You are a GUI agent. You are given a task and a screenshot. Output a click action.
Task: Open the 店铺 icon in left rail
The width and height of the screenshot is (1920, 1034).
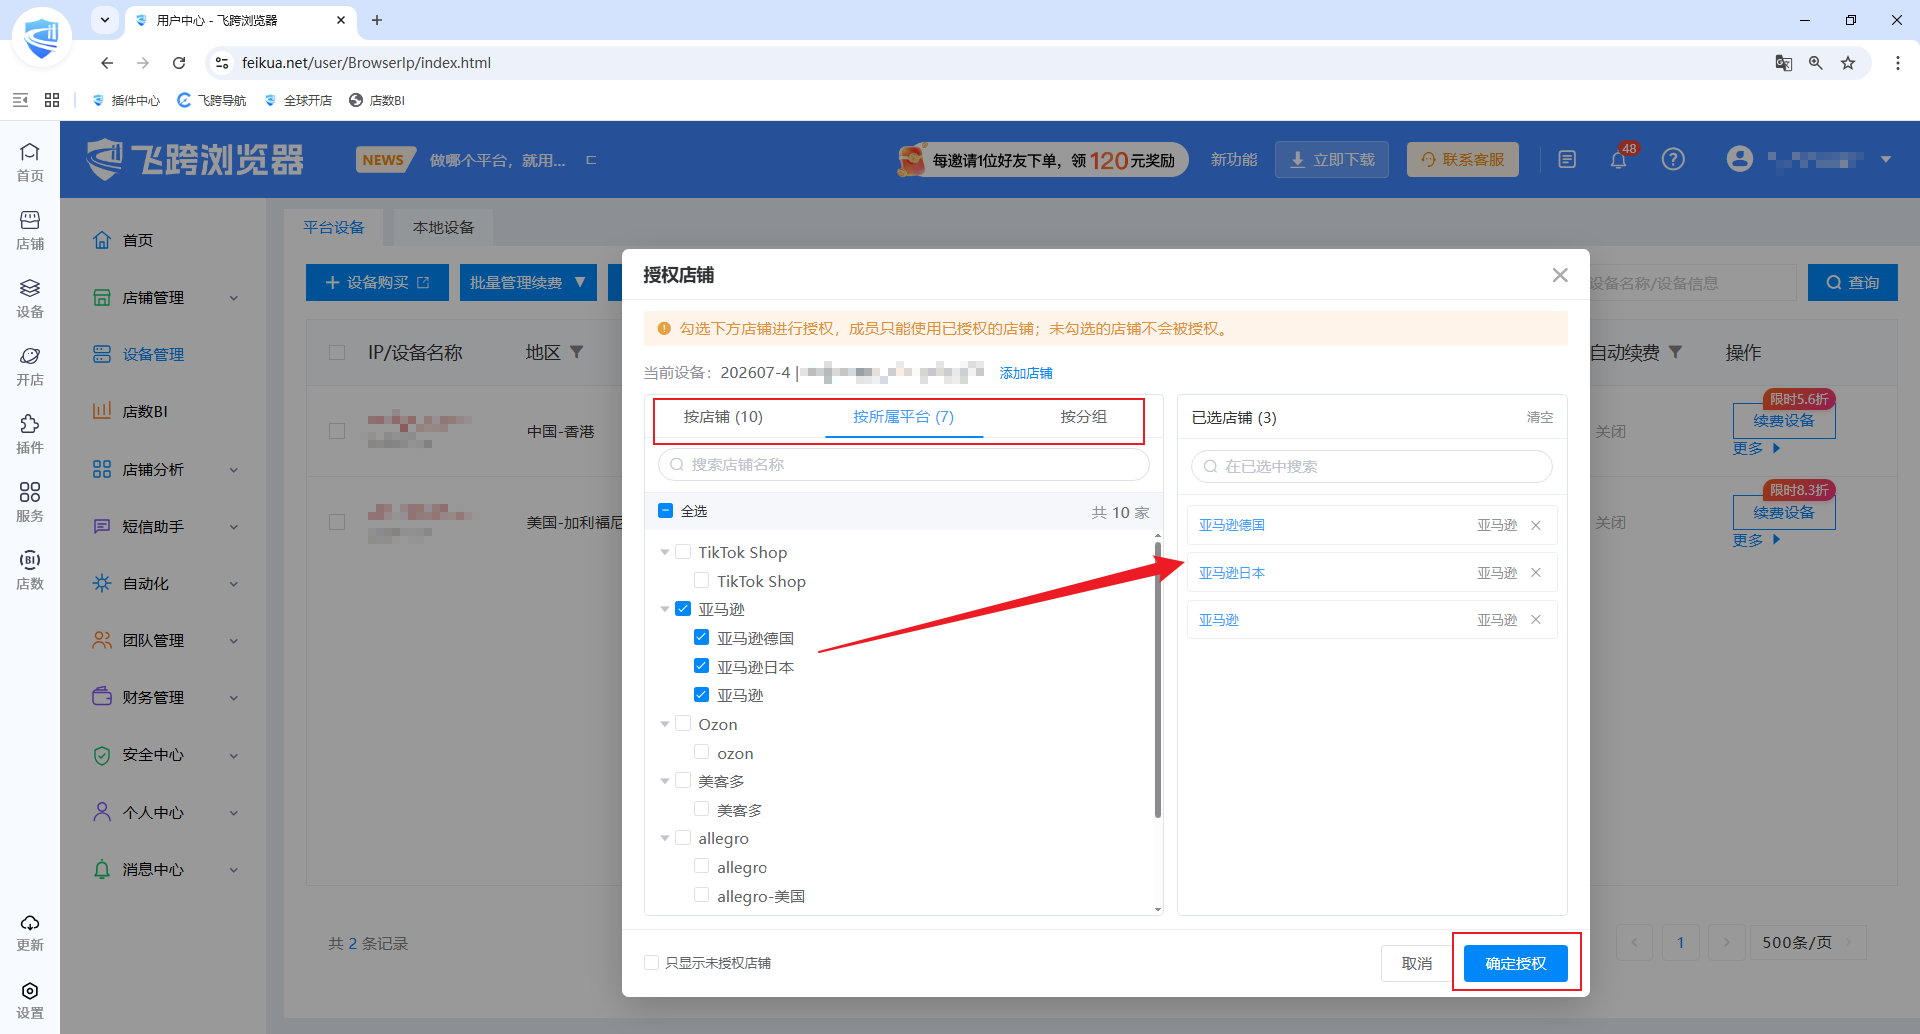click(30, 229)
